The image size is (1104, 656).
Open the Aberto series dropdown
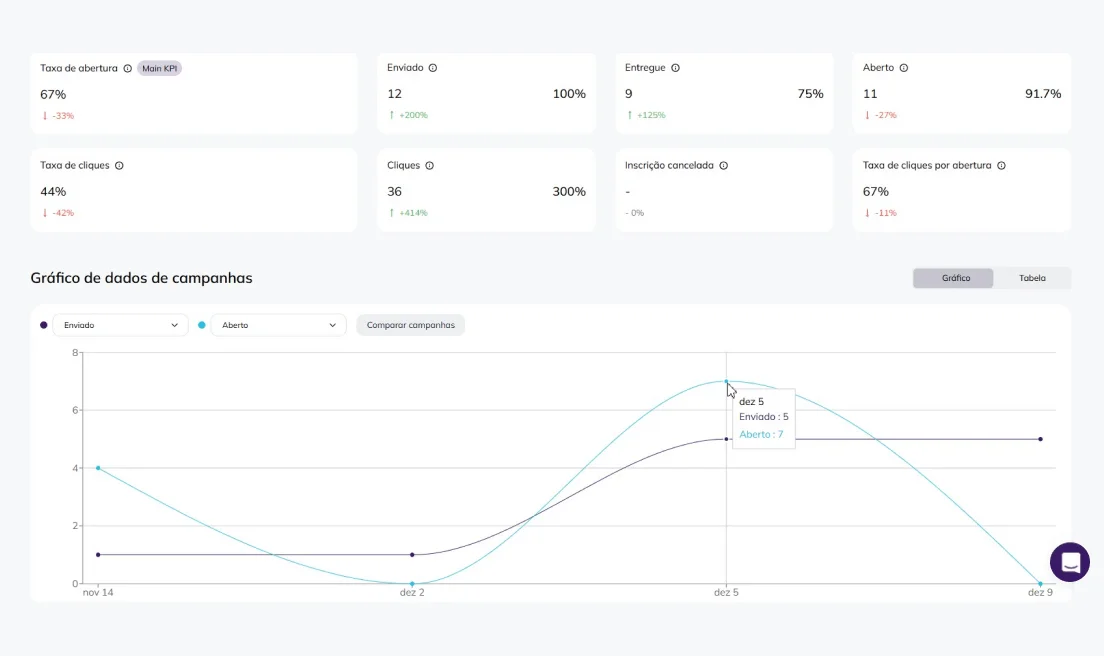point(278,325)
